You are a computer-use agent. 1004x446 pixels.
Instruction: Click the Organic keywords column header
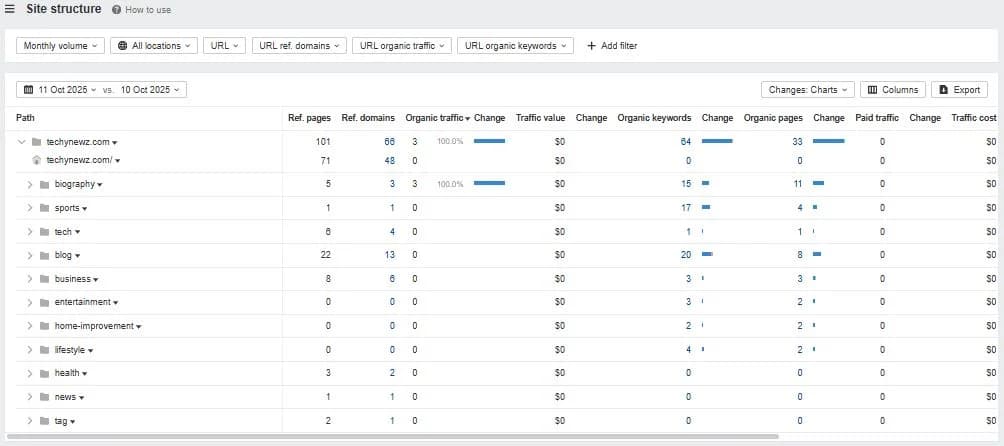tap(654, 118)
